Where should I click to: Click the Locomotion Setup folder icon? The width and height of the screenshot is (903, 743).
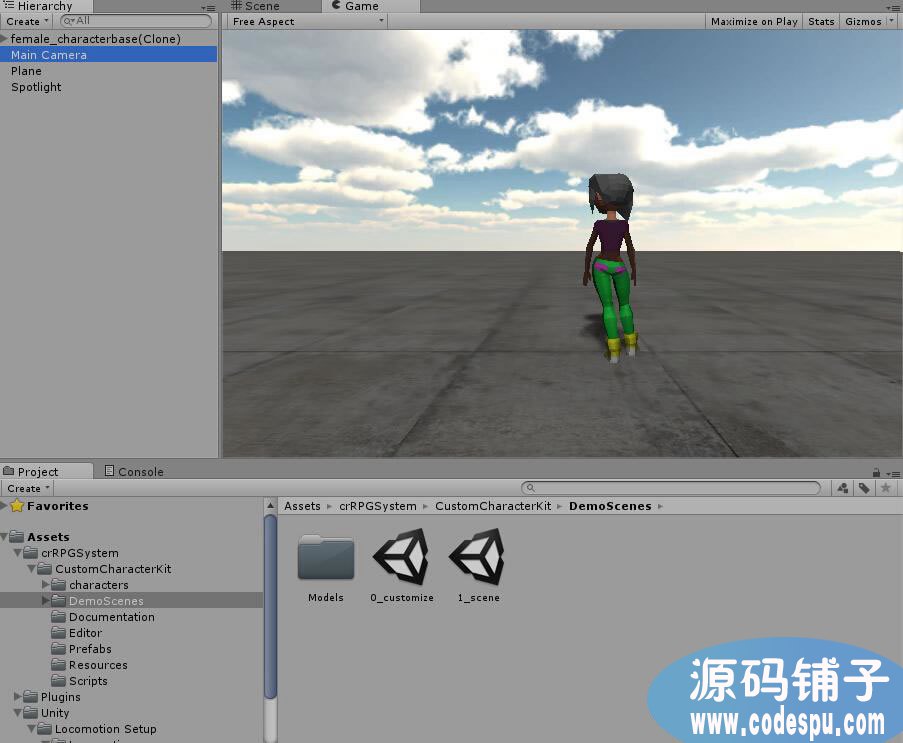(x=44, y=729)
